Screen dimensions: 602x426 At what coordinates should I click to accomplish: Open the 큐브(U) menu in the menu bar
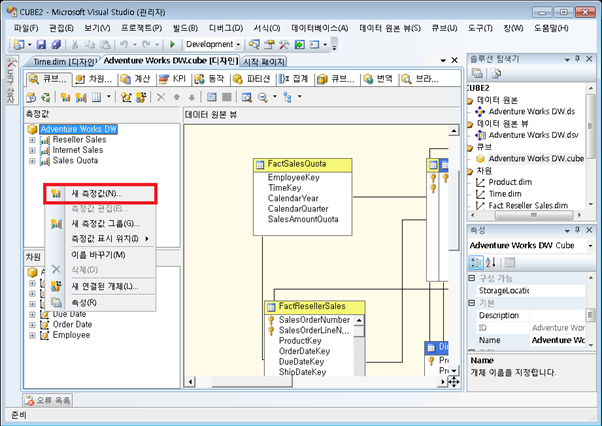pos(444,28)
